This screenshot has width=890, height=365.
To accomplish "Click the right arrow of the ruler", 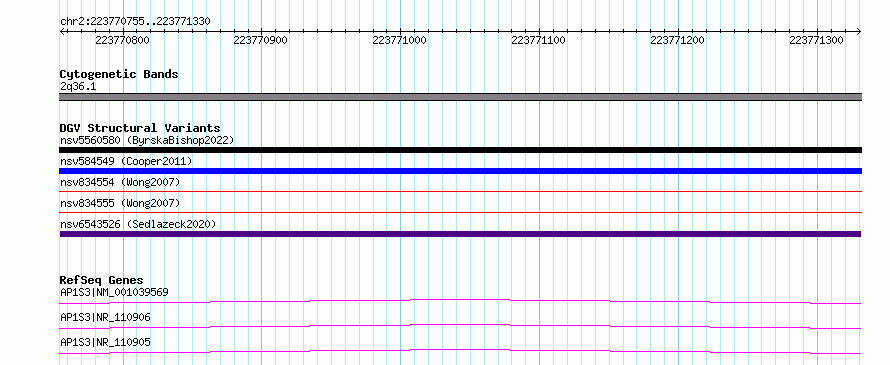I will (x=858, y=31).
